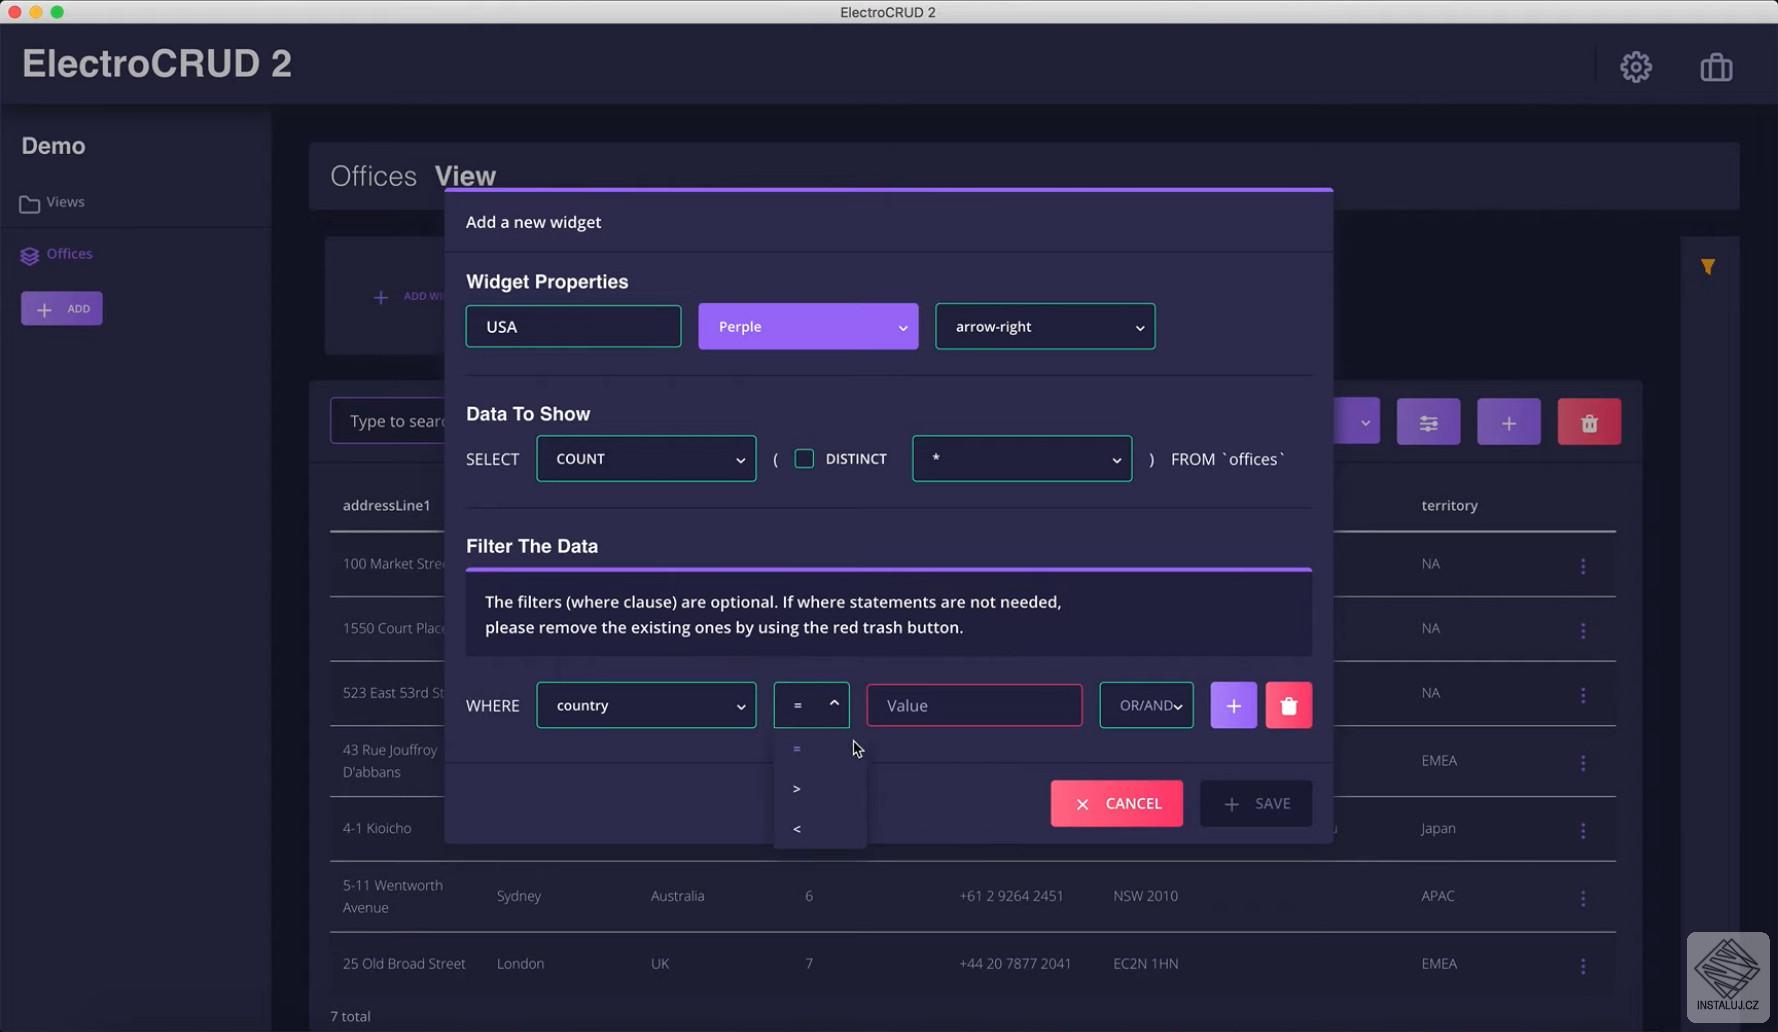Open the OR/AND dropdown

point(1146,705)
